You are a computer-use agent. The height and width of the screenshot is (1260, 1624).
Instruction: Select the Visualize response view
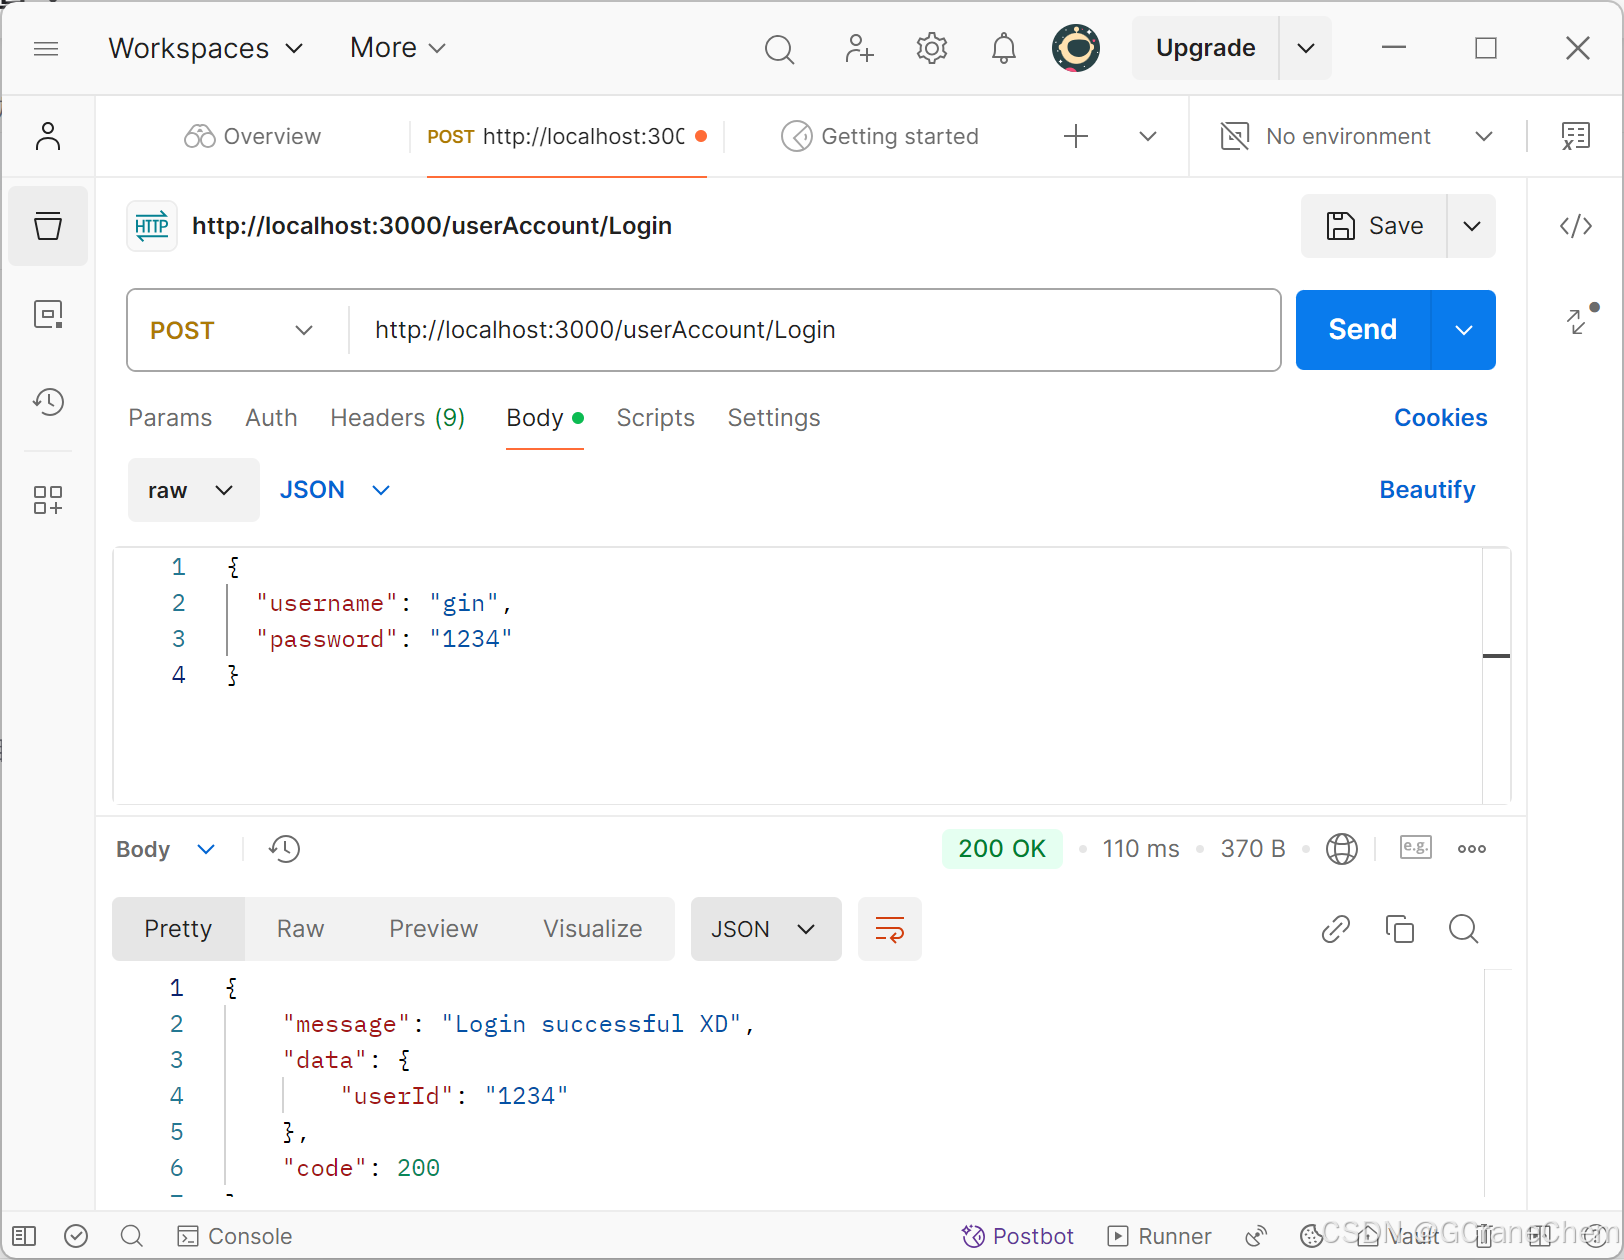(x=593, y=929)
